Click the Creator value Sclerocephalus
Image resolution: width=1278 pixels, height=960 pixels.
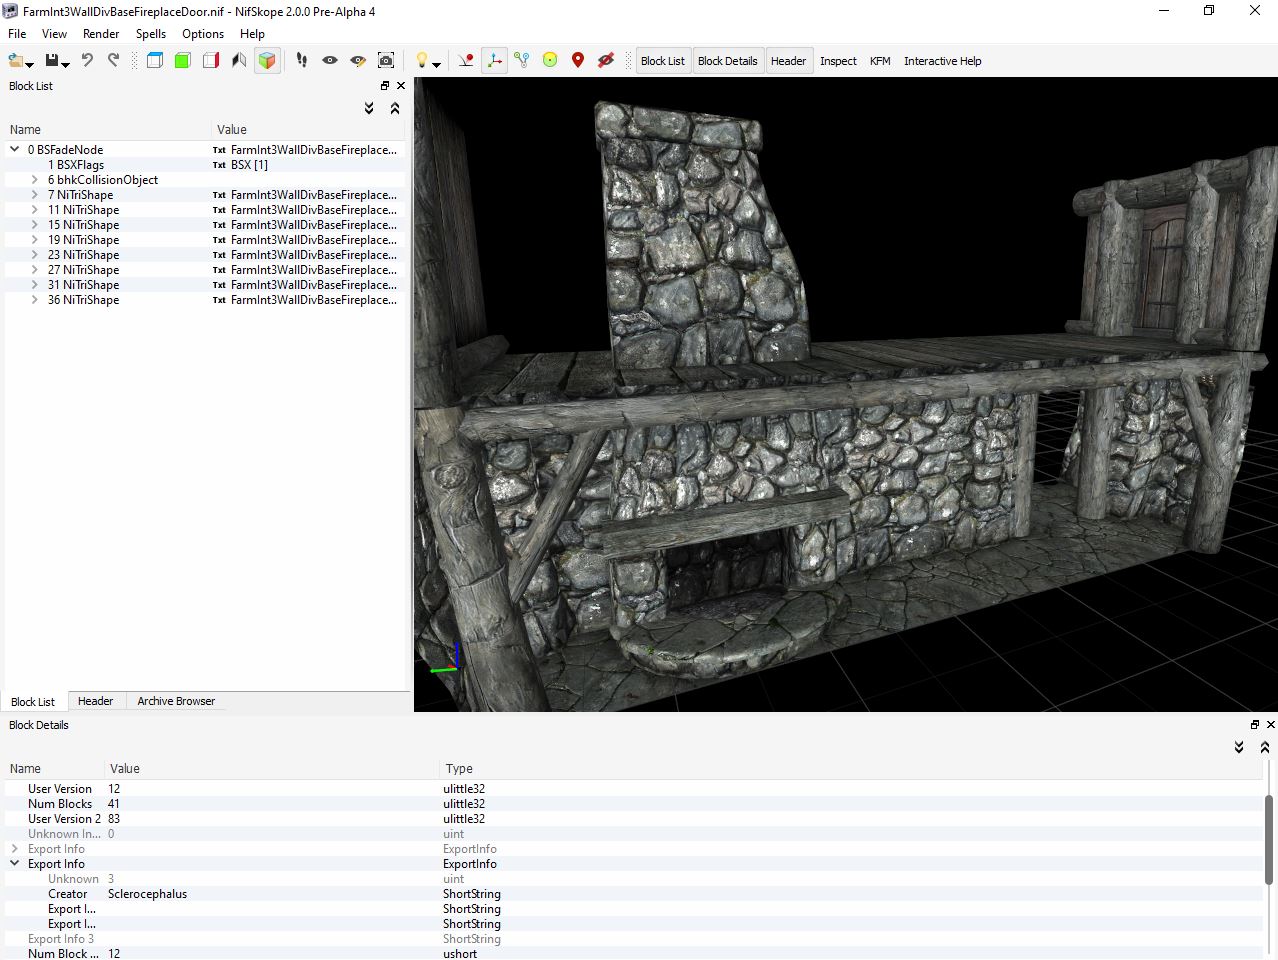147,894
